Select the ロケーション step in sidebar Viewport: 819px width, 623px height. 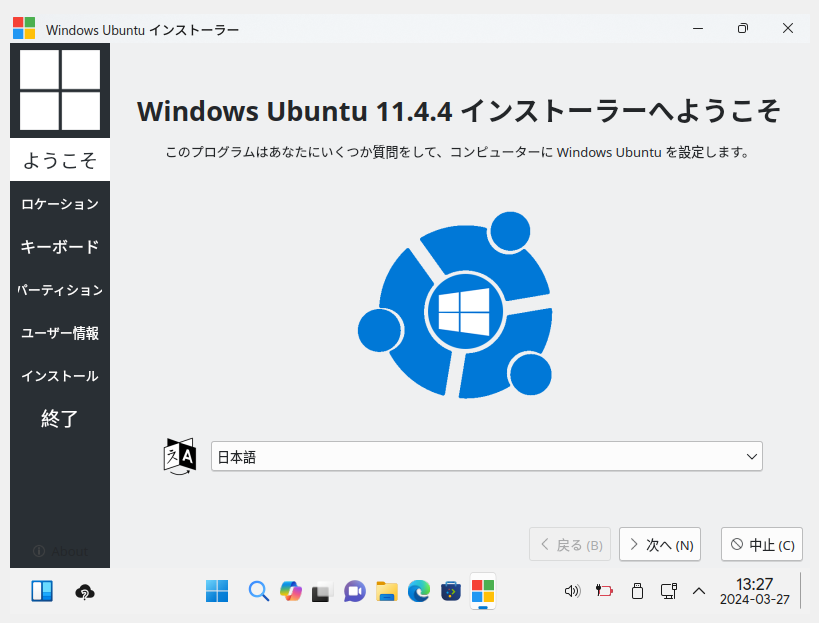[x=60, y=204]
